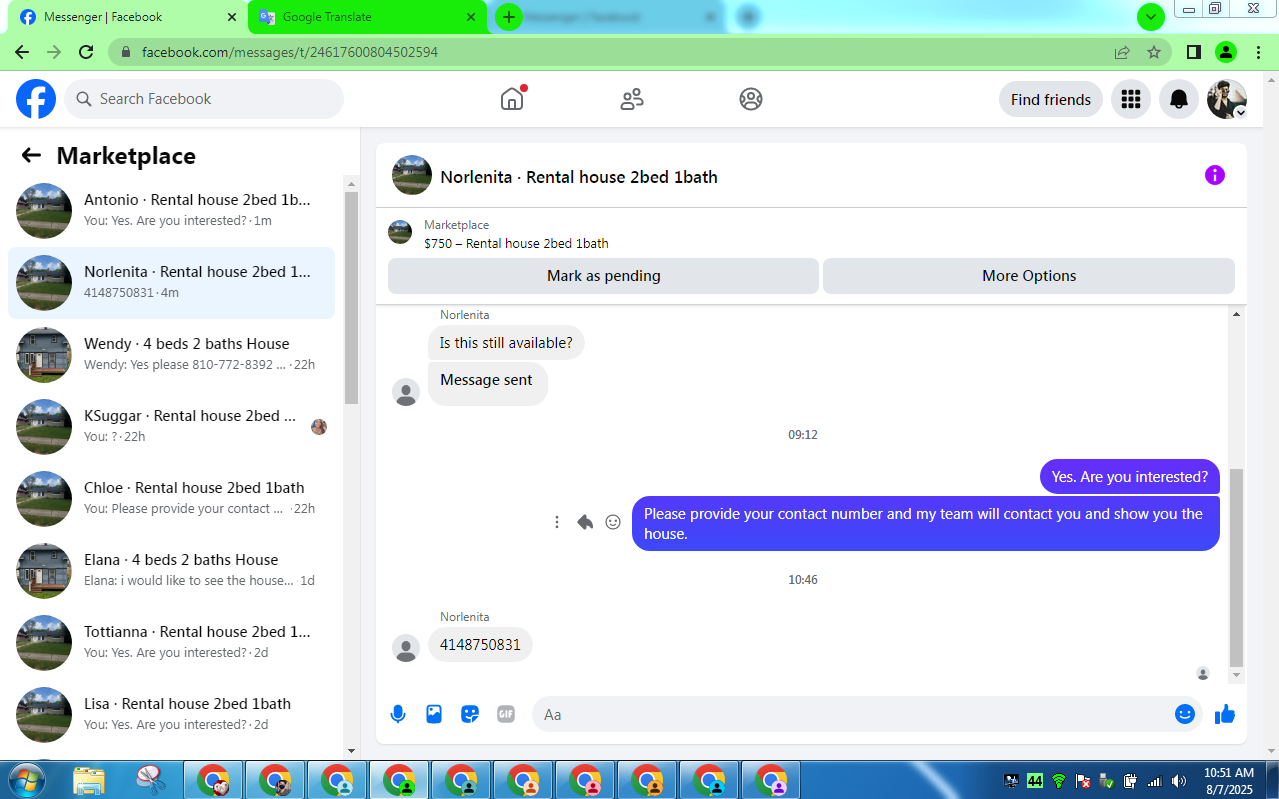1279x799 pixels.
Task: Close the Messenger | Facebook tab
Action: [233, 17]
